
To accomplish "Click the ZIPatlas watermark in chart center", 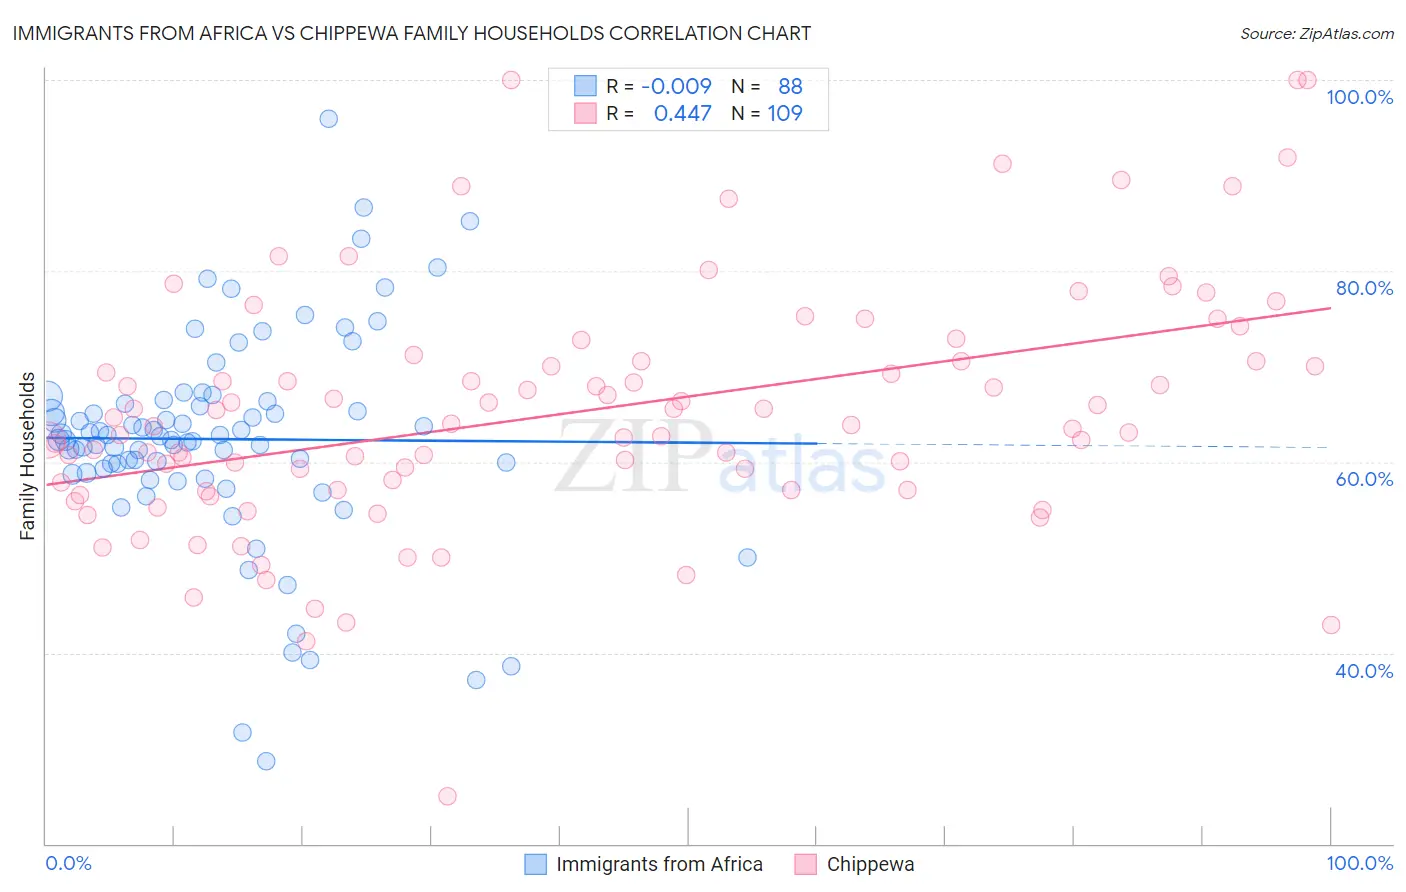I will coord(720,456).
